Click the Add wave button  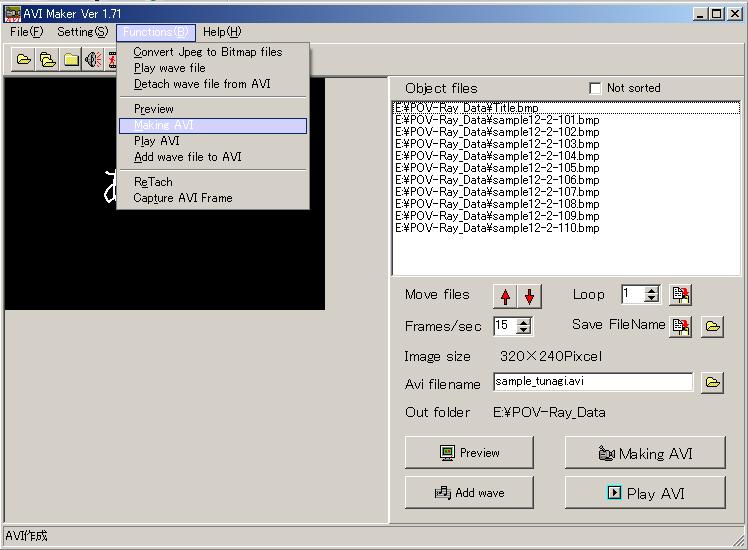[469, 492]
